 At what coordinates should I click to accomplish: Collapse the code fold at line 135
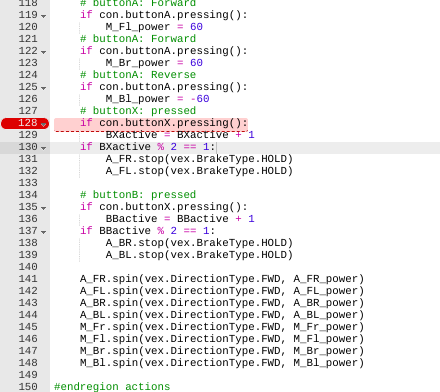tap(44, 208)
